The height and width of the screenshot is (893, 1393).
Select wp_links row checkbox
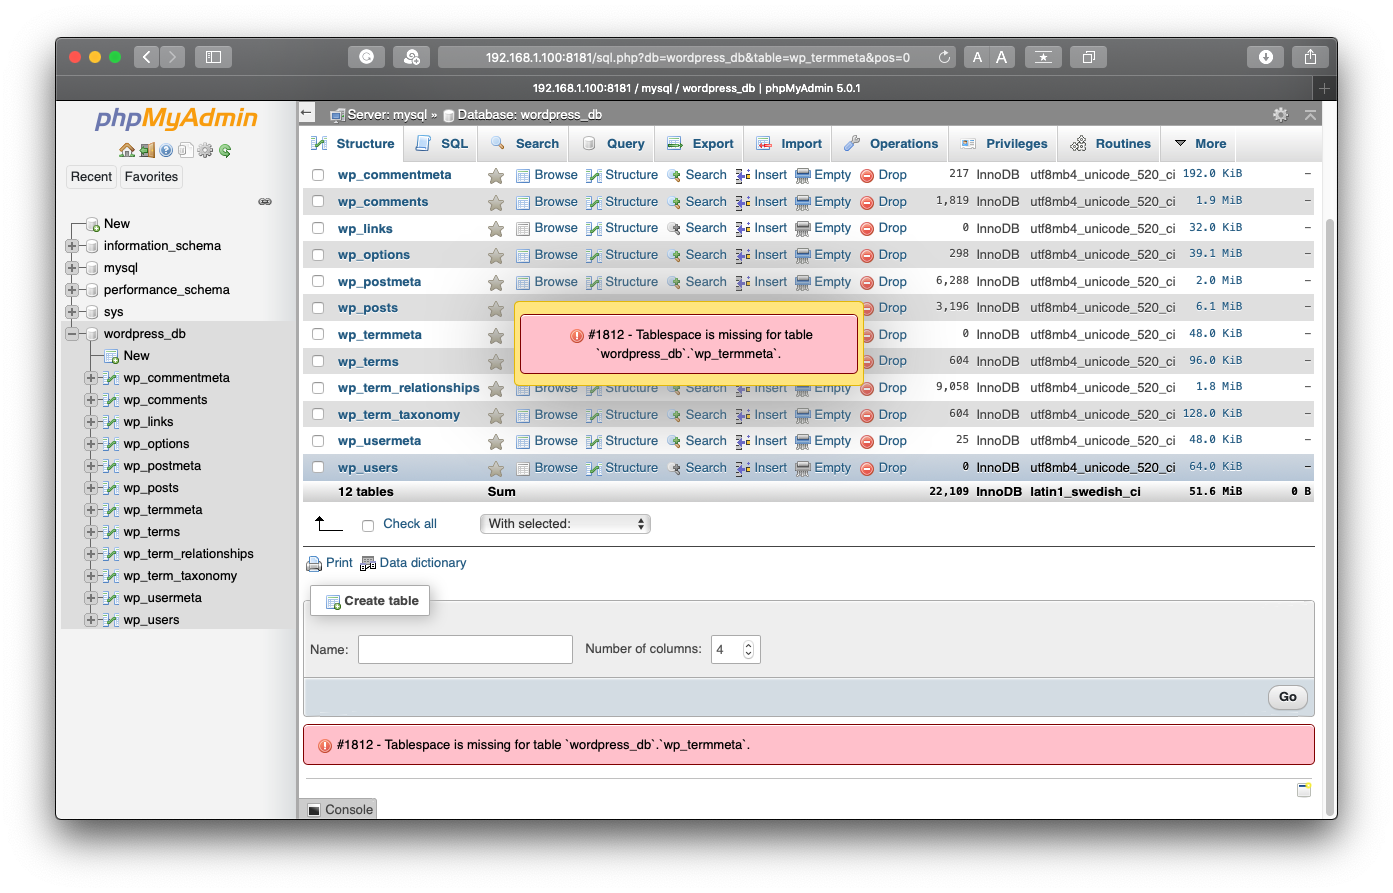(318, 228)
